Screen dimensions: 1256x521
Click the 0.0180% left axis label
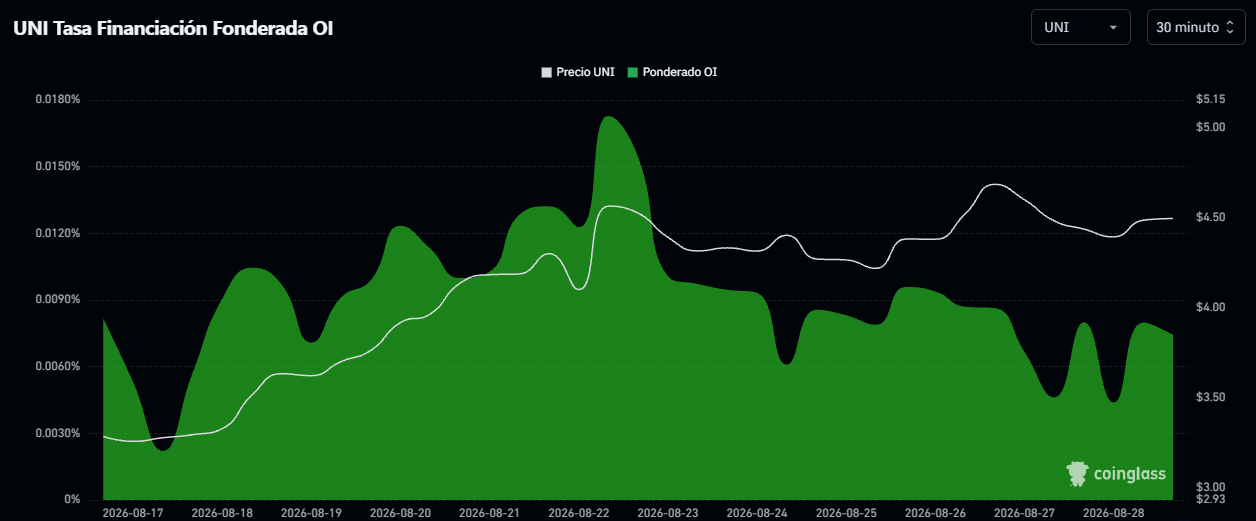point(57,99)
